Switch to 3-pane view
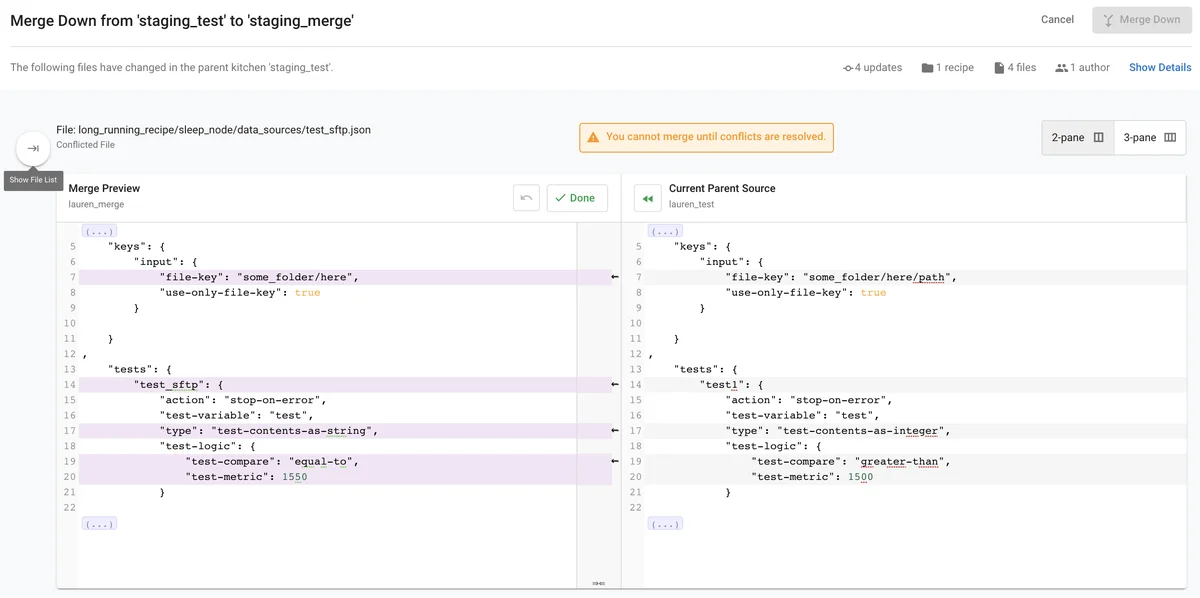 coord(1150,138)
